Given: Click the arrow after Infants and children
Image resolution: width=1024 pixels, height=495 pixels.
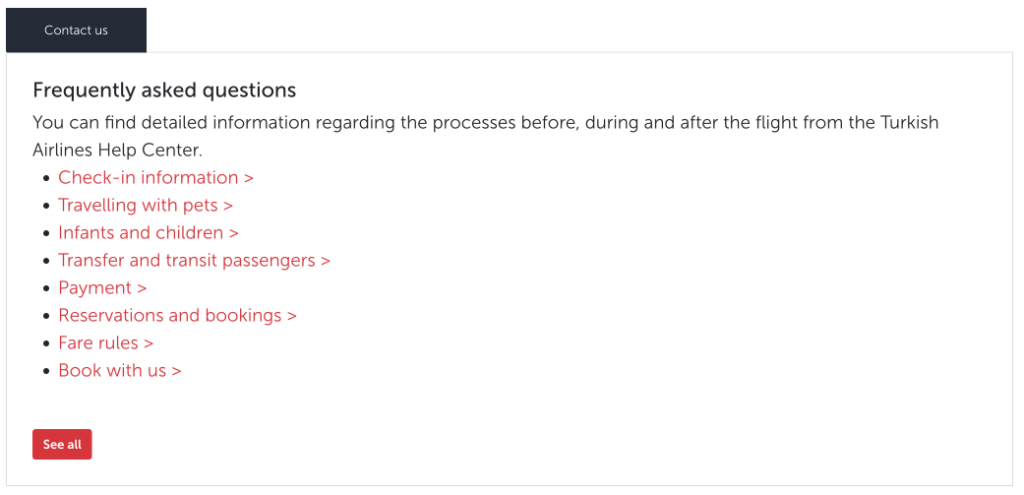Looking at the screenshot, I should 234,233.
